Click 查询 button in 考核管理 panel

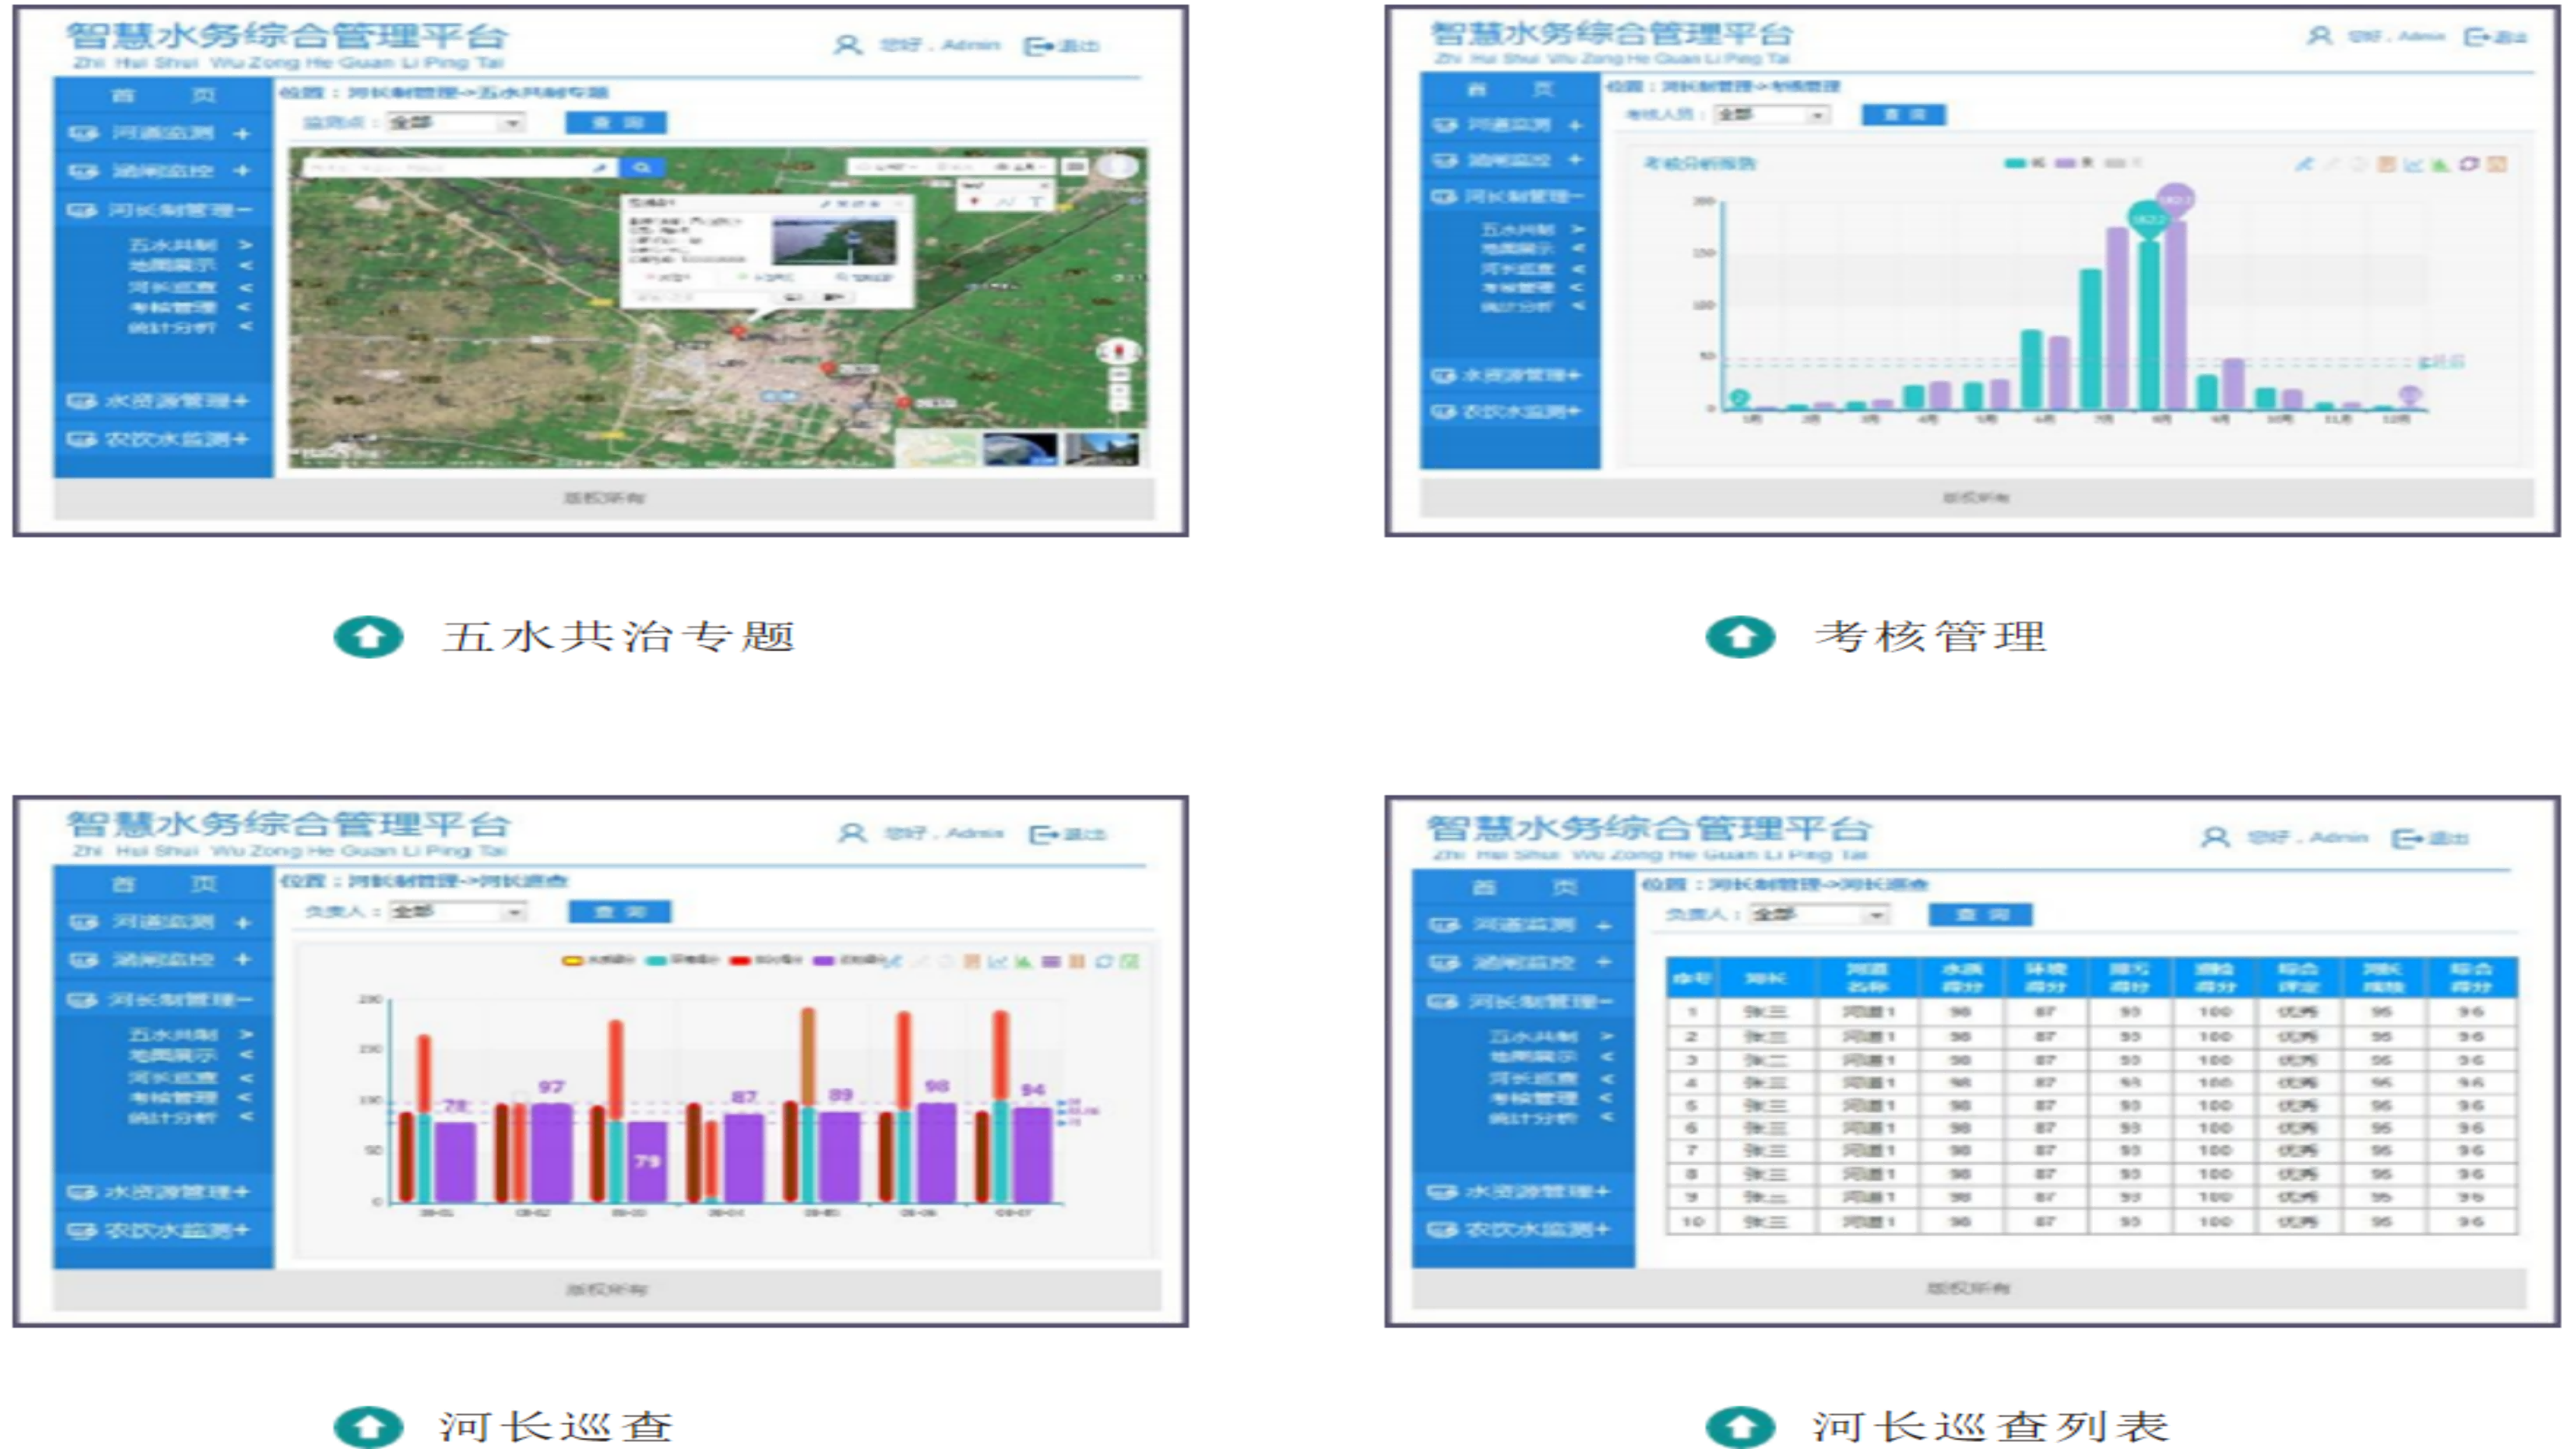tap(1904, 114)
